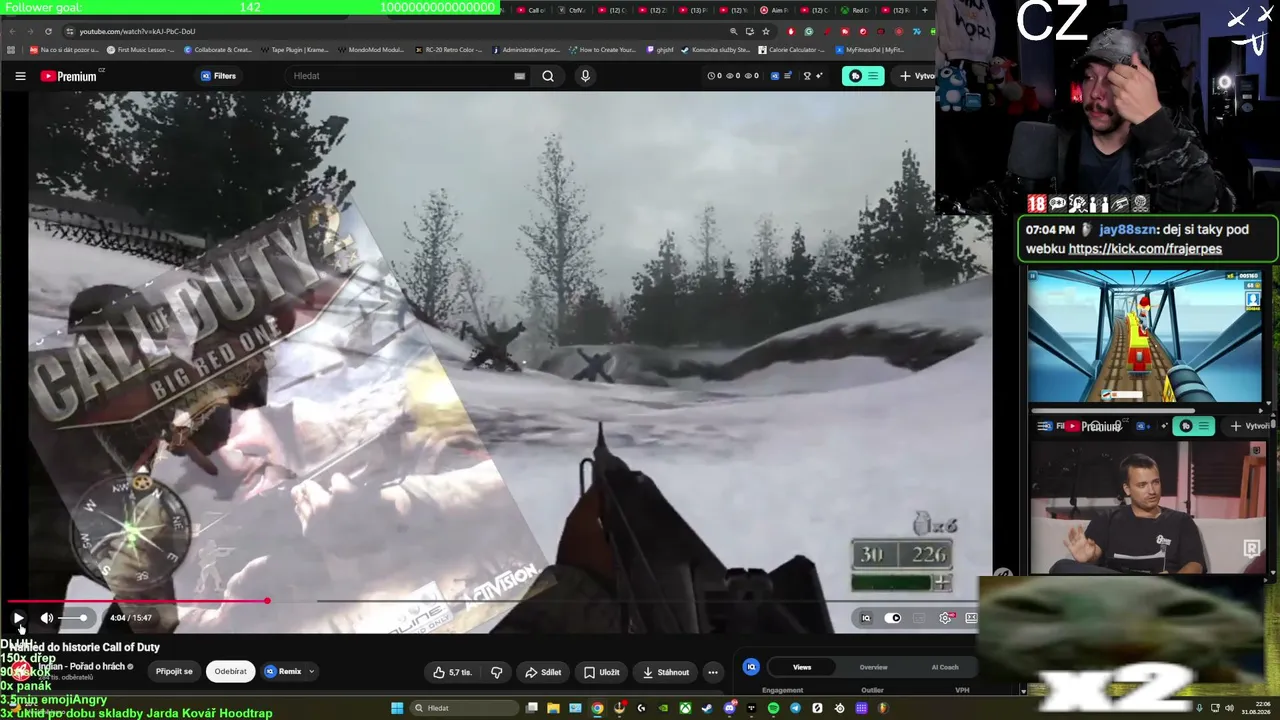The image size is (1280, 720).
Task: Bookmark this page with the star icon
Action: (x=766, y=31)
